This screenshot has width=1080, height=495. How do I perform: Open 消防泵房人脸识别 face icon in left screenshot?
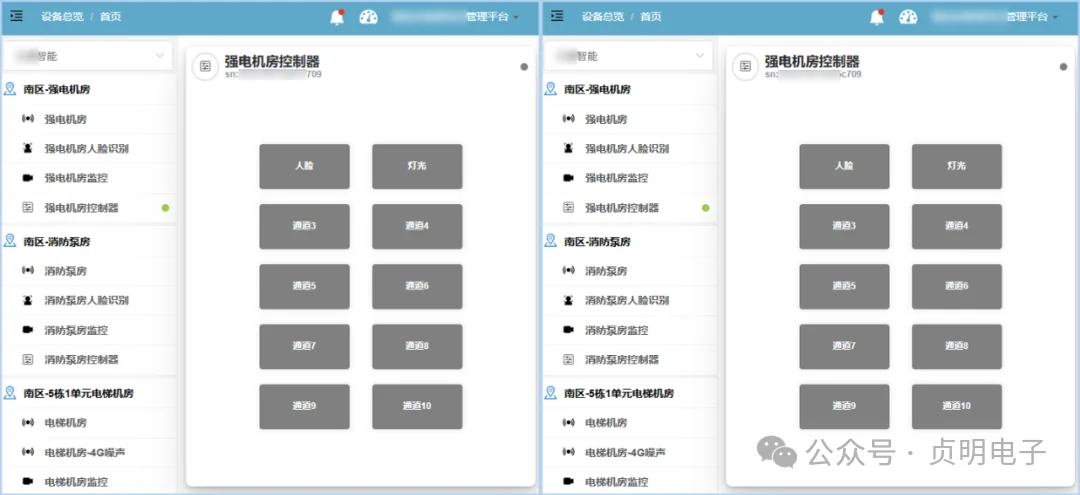click(28, 300)
